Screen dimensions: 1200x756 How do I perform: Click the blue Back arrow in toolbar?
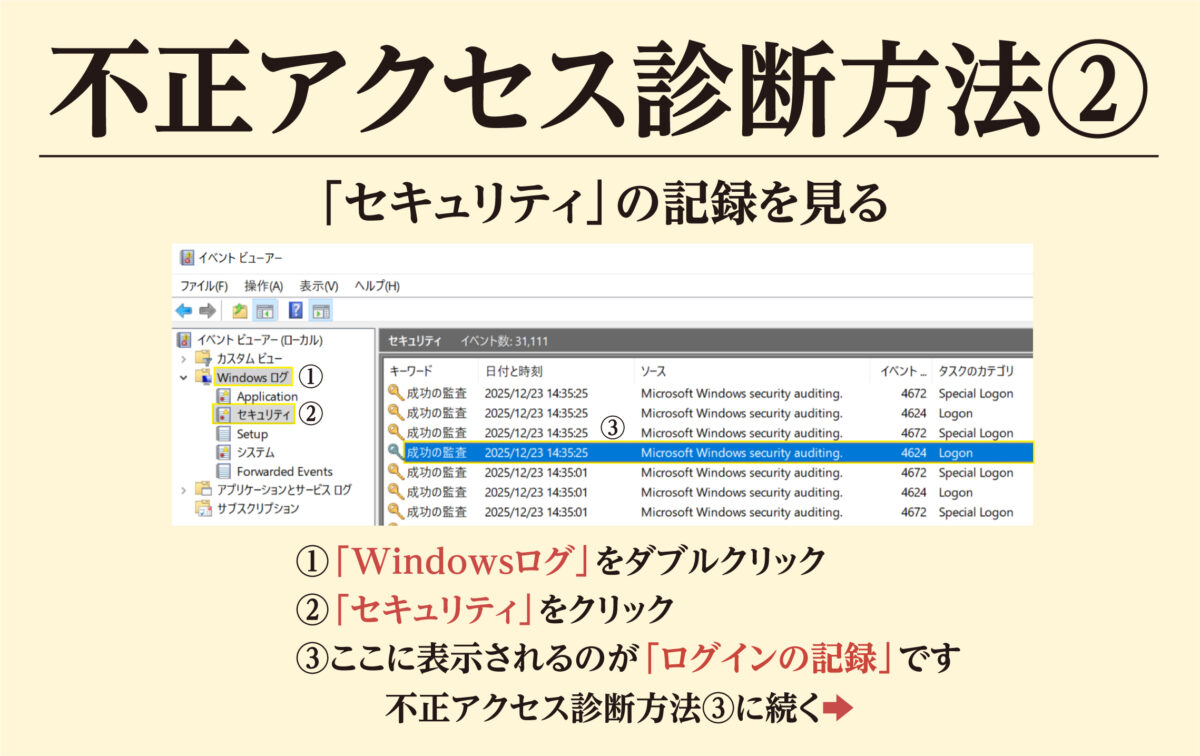tap(184, 311)
